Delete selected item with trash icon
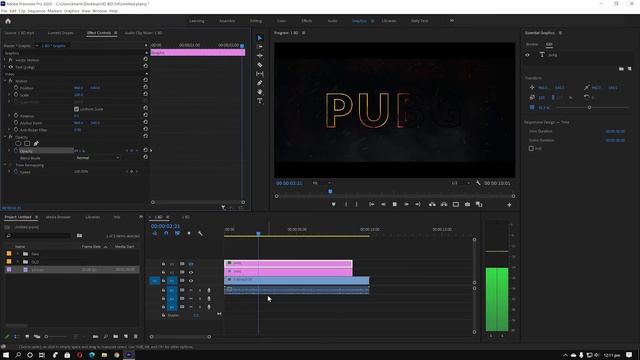The height and width of the screenshot is (360, 640). (x=136, y=336)
